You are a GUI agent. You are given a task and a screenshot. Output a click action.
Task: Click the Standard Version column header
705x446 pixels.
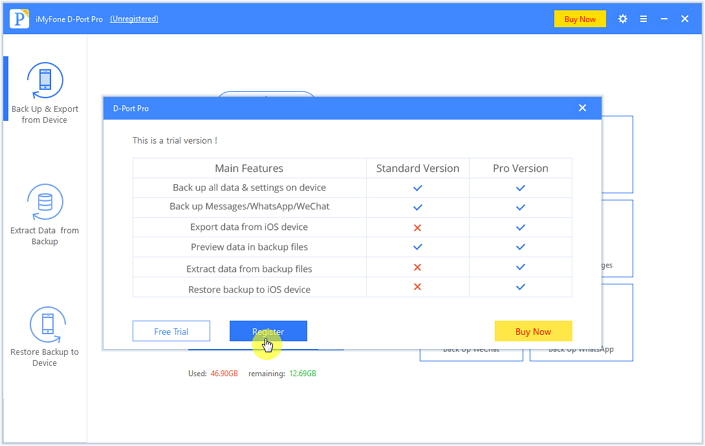418,168
